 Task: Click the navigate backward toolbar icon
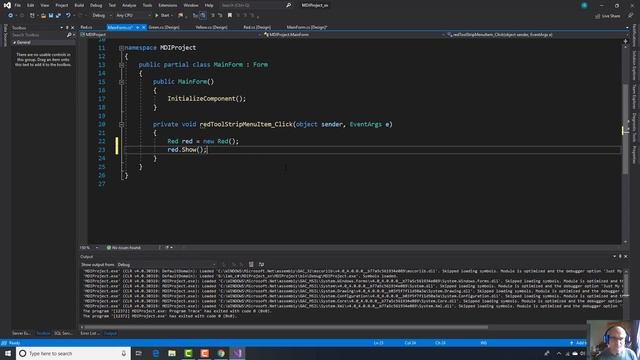(11, 16)
